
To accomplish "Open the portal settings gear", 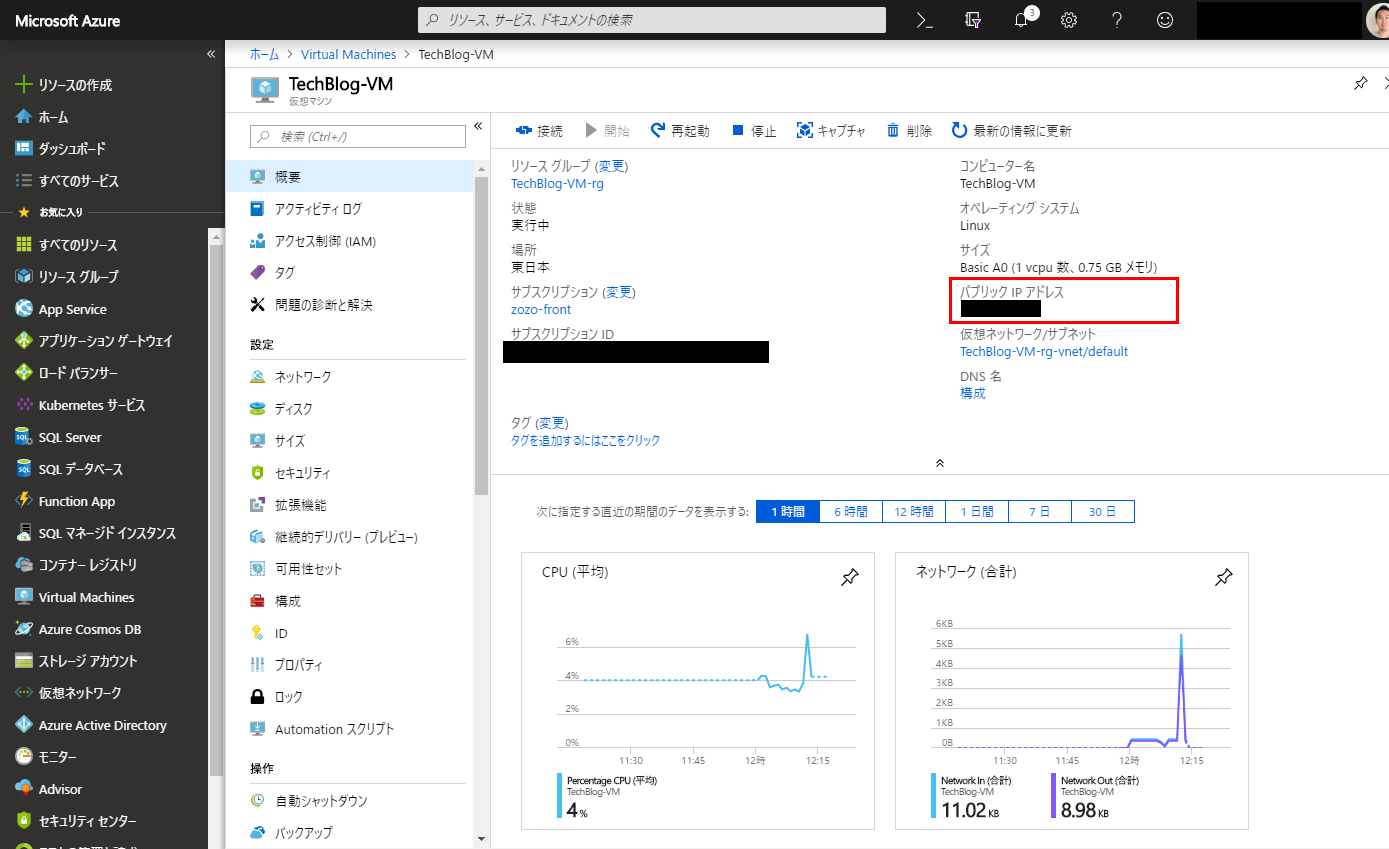I will click(x=1068, y=20).
